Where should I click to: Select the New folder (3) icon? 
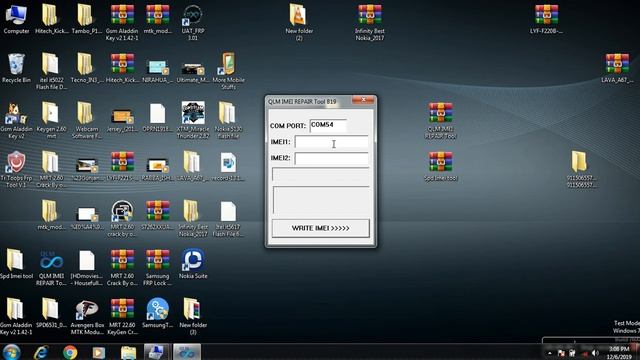tap(193, 316)
